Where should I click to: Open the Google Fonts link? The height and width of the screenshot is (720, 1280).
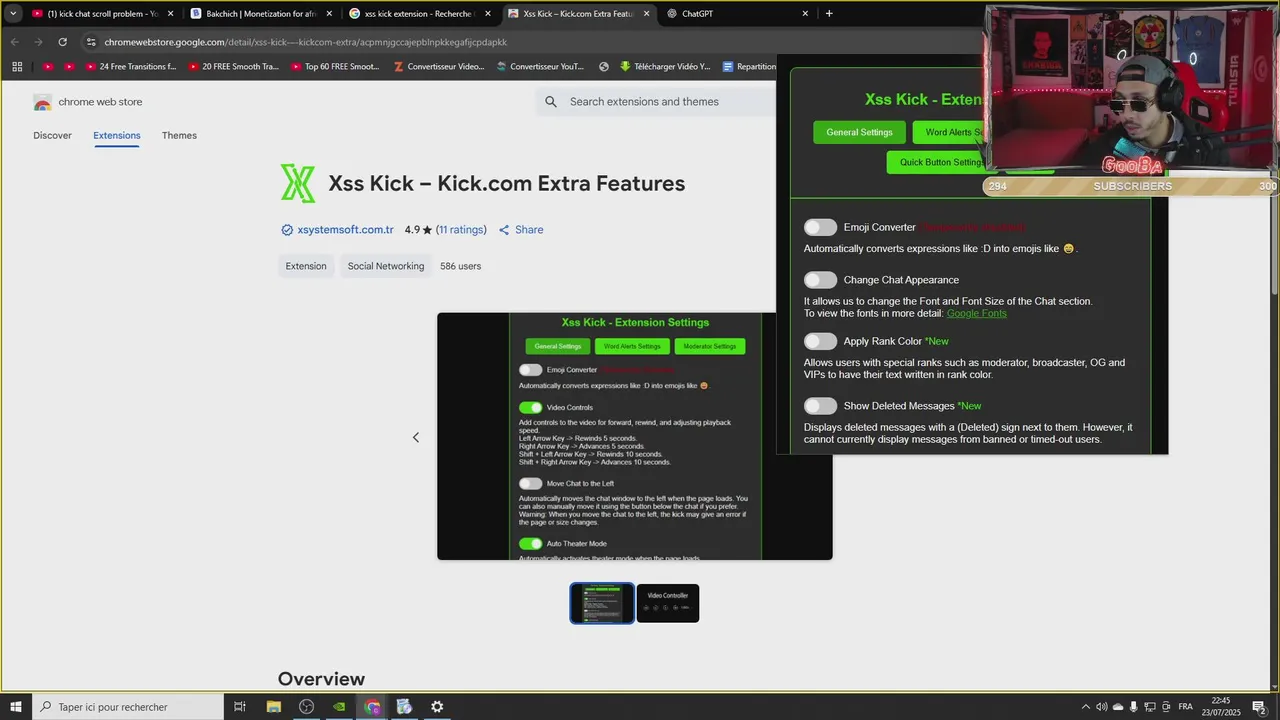click(976, 313)
